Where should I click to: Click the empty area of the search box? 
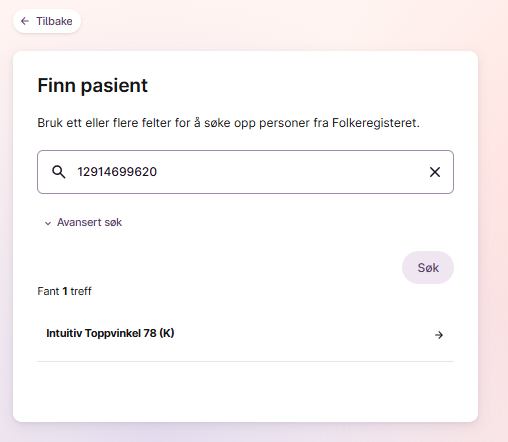[290, 172]
